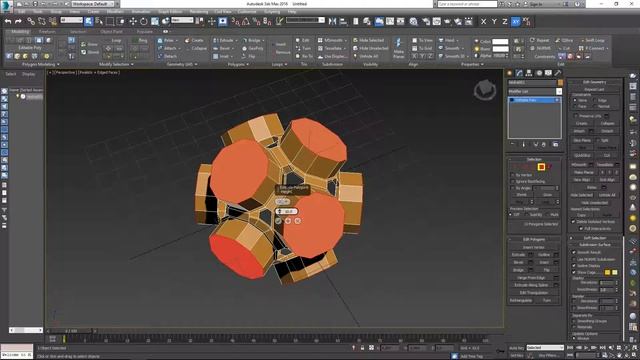Click Extrude Along Spline button
Image resolution: width=640 pixels, height=360 pixels.
point(531,285)
